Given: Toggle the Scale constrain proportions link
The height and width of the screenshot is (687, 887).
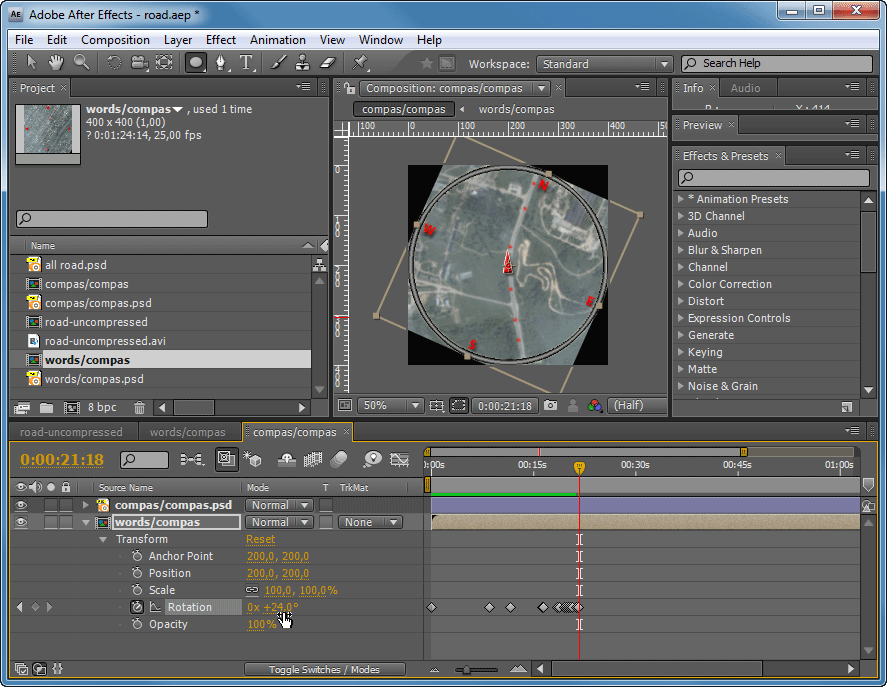Looking at the screenshot, I should pyautogui.click(x=253, y=590).
